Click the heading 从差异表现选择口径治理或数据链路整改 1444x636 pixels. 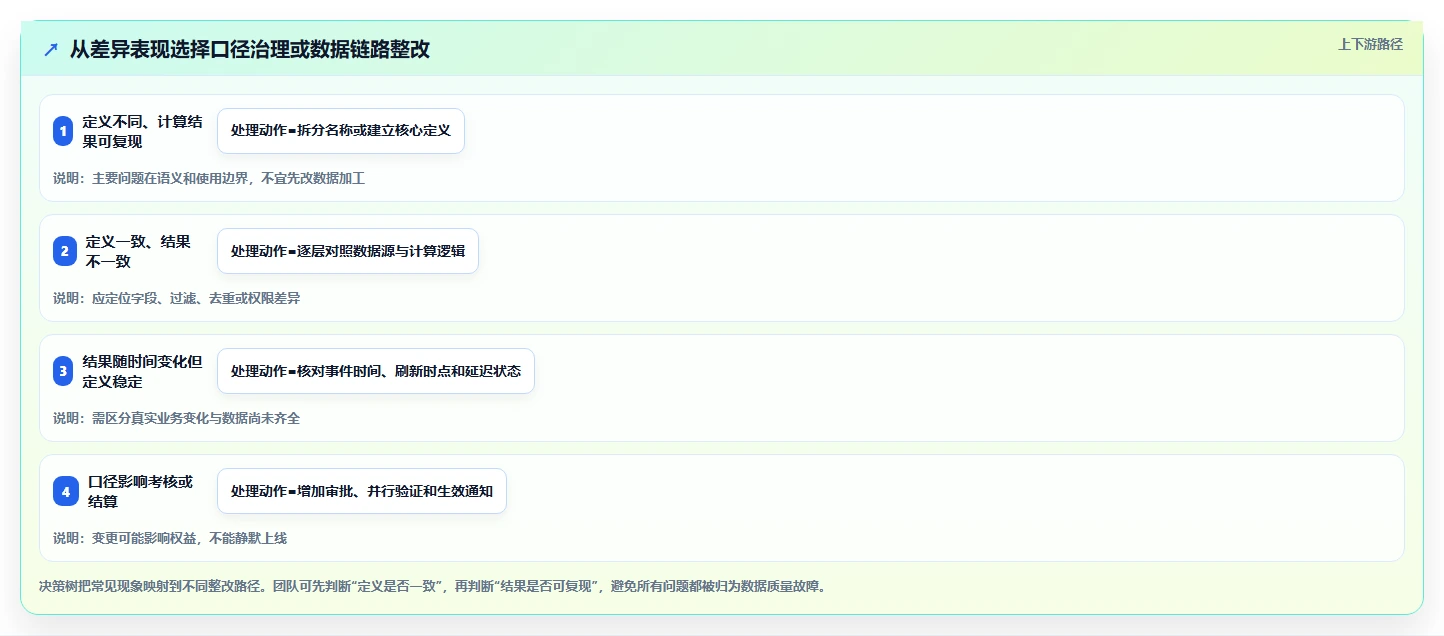pyautogui.click(x=250, y=50)
